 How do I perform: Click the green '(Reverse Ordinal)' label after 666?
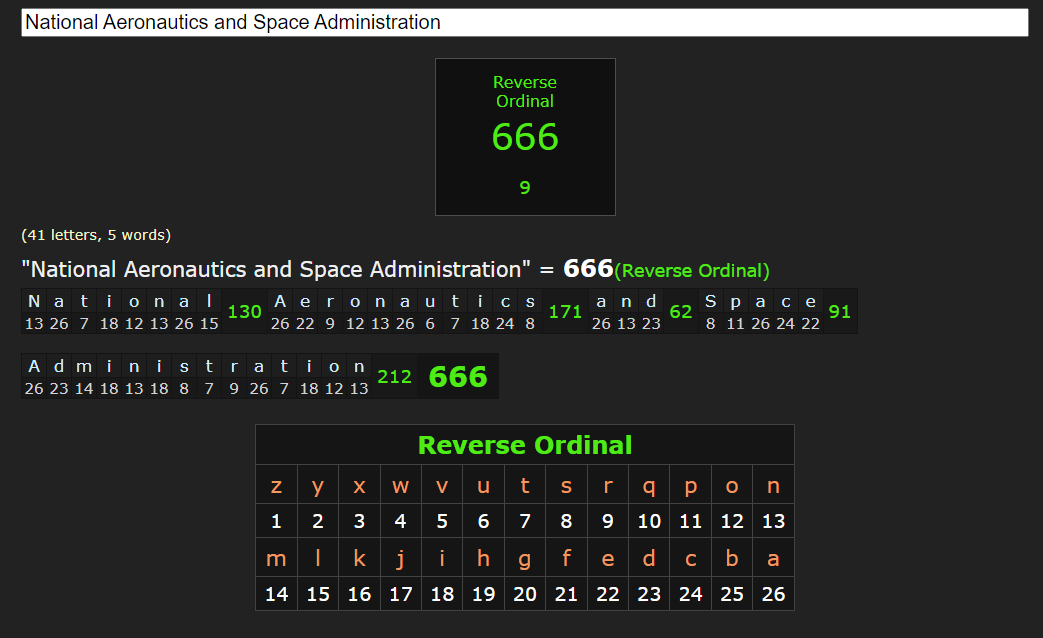pyautogui.click(x=692, y=271)
